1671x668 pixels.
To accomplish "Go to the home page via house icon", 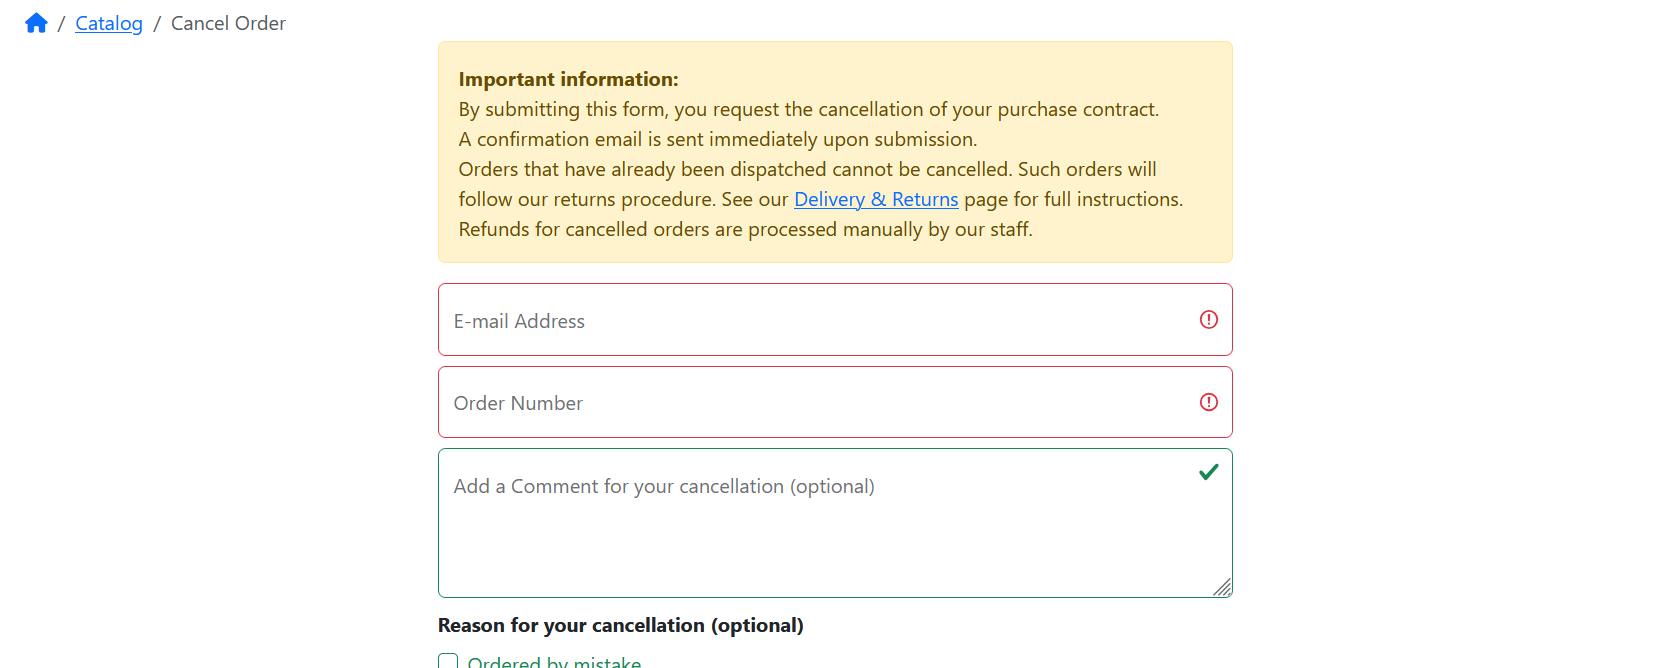I will click(36, 23).
